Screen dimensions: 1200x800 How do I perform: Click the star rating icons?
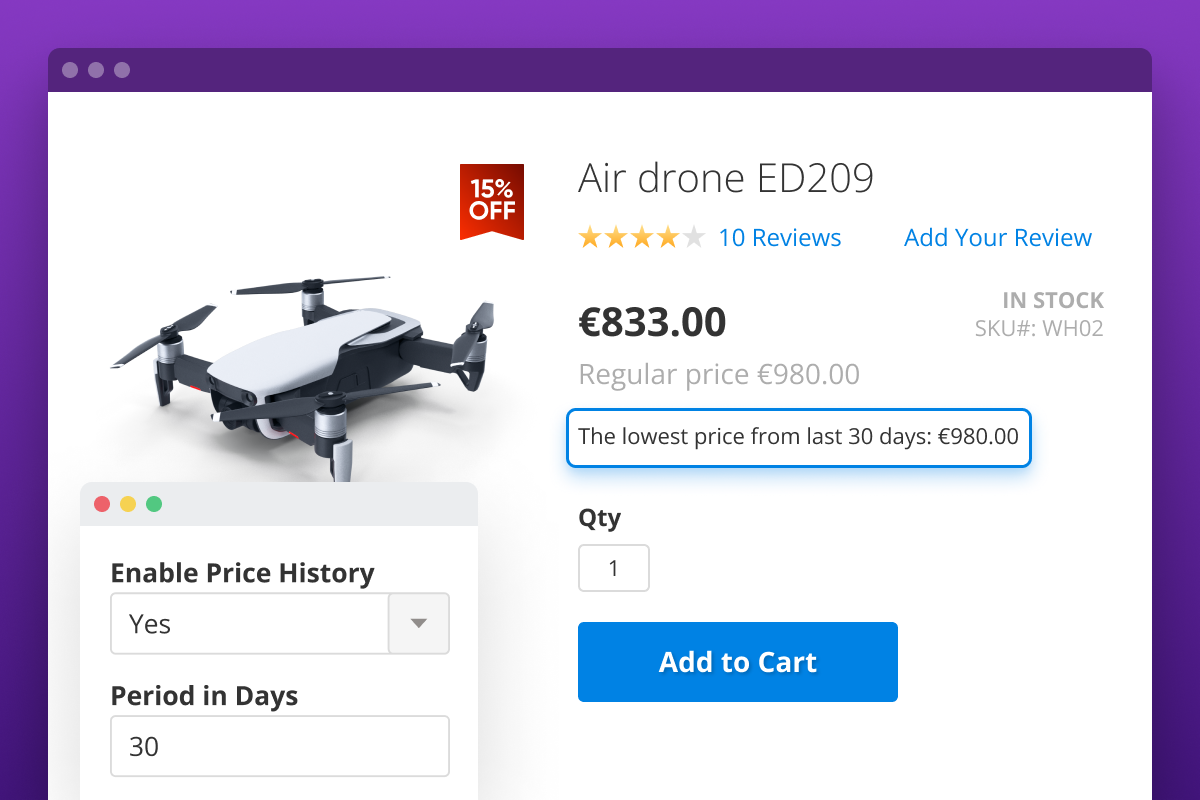(x=641, y=238)
